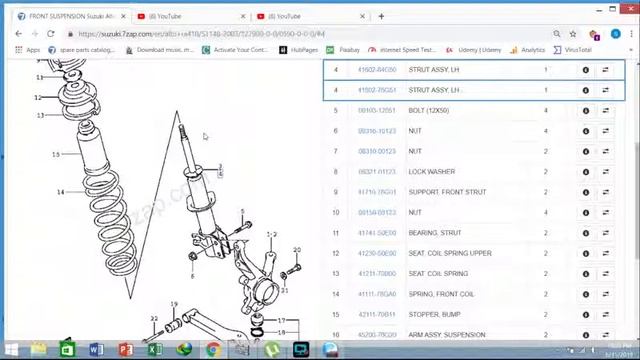Click swap arrows for ARM ASSY, SUSPENSION

(x=606, y=335)
